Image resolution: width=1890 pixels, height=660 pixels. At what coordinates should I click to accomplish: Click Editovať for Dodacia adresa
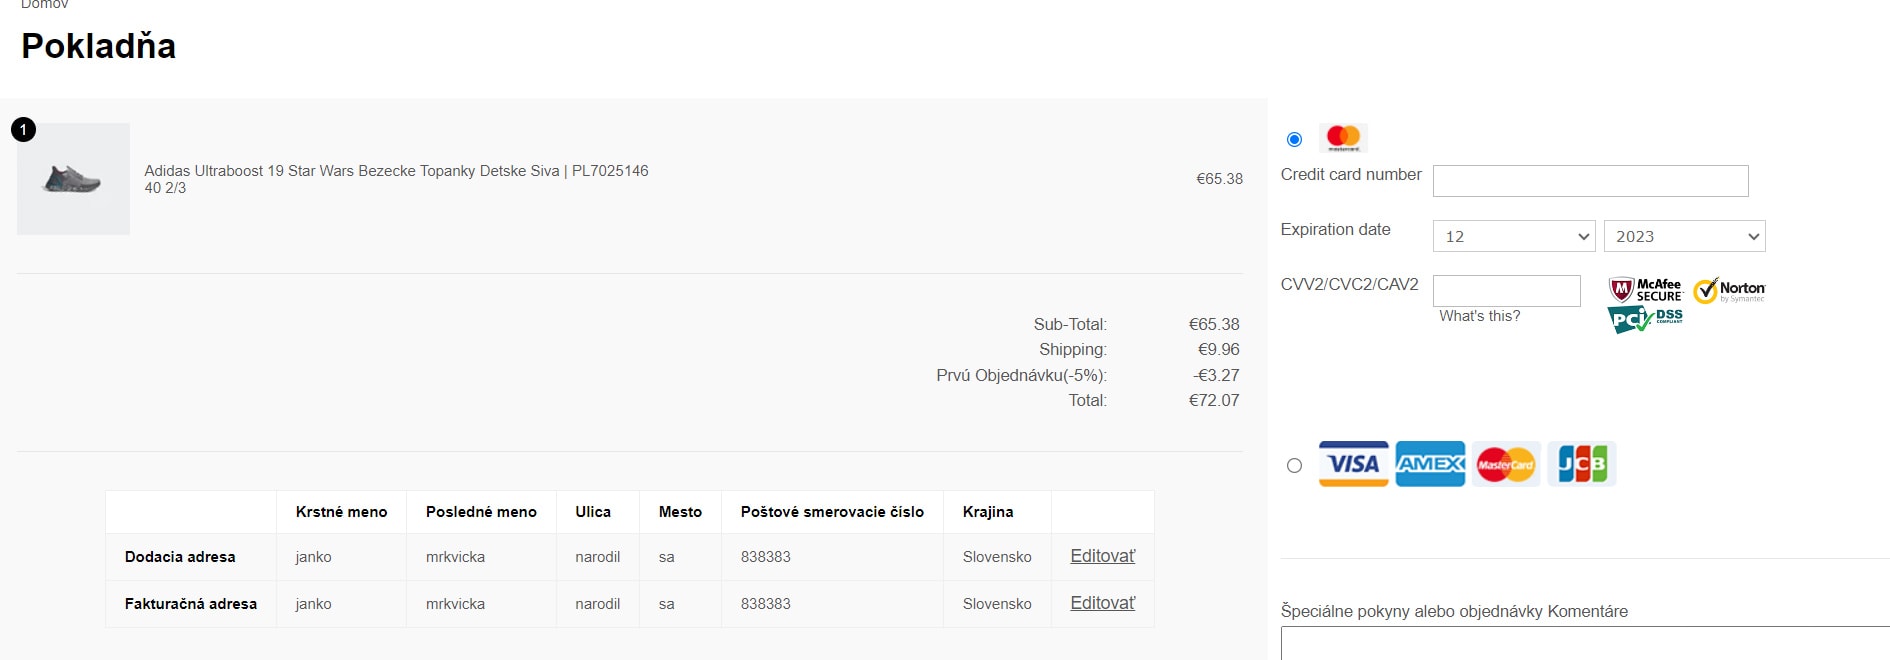coord(1103,556)
